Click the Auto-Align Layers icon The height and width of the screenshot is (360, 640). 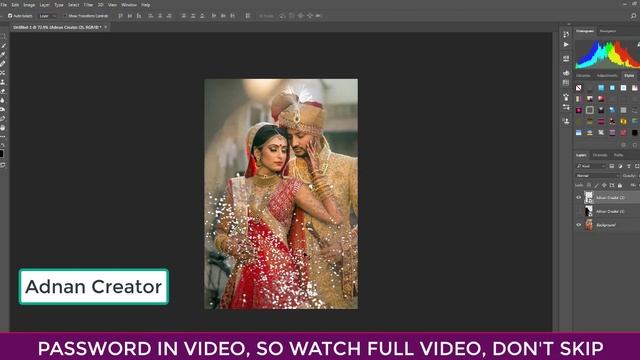click(248, 16)
